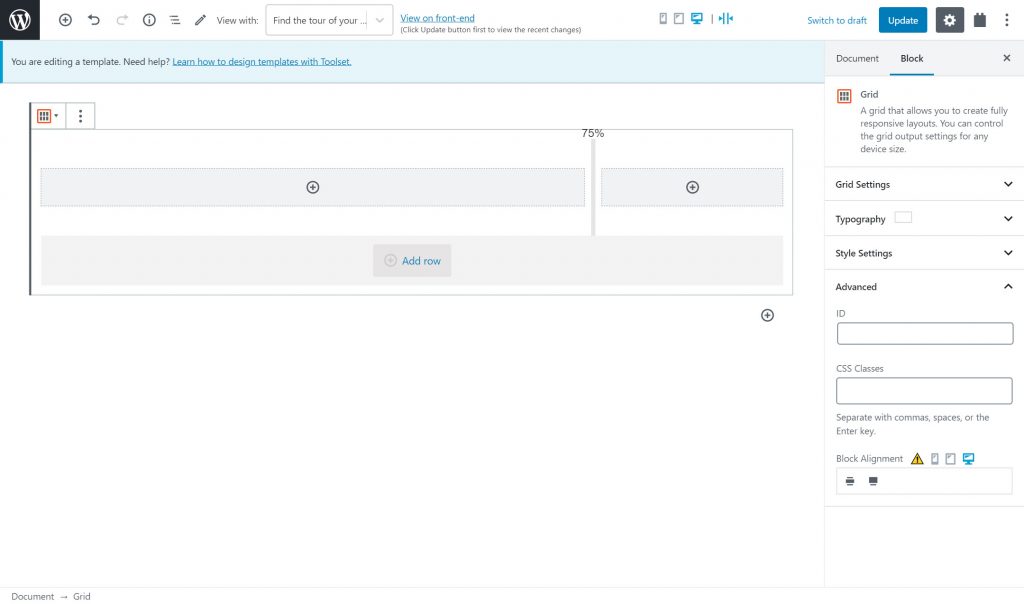The height and width of the screenshot is (604, 1024).
Task: Undo the last change
Action: pos(94,20)
